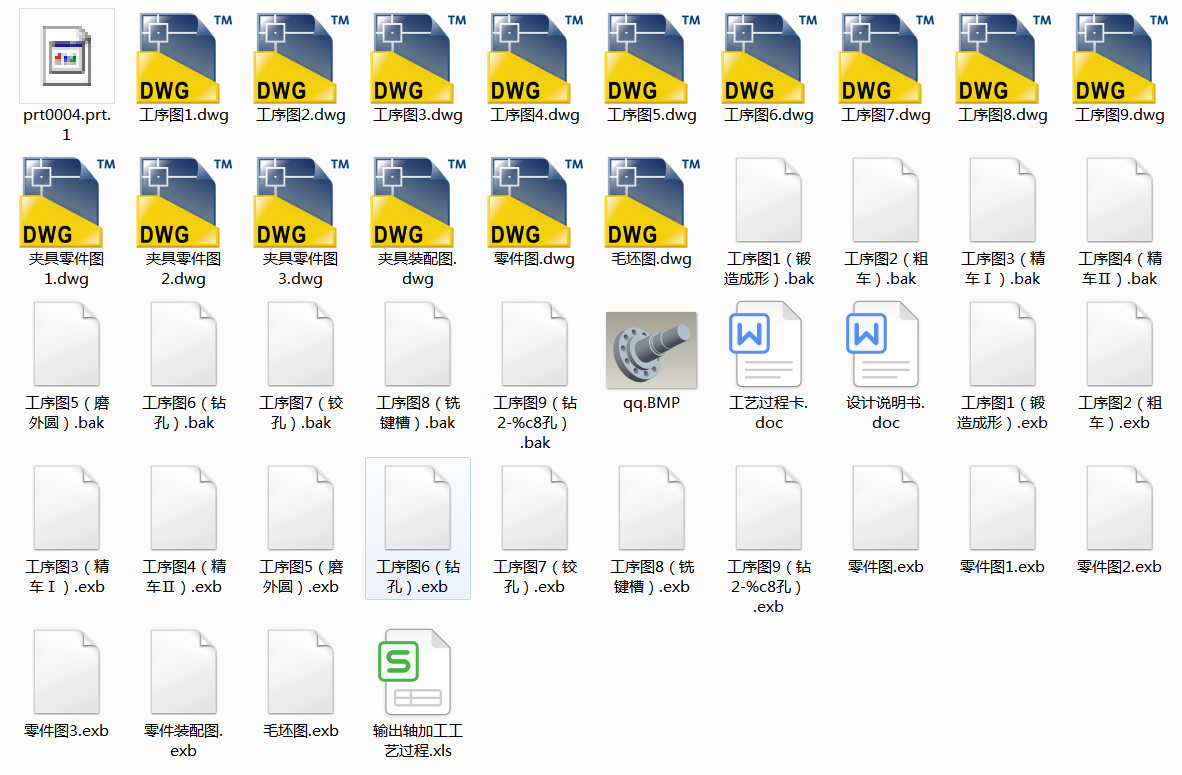Choose the 工序图9.dwg DWG icon
The height and width of the screenshot is (775, 1182).
coord(1119,57)
